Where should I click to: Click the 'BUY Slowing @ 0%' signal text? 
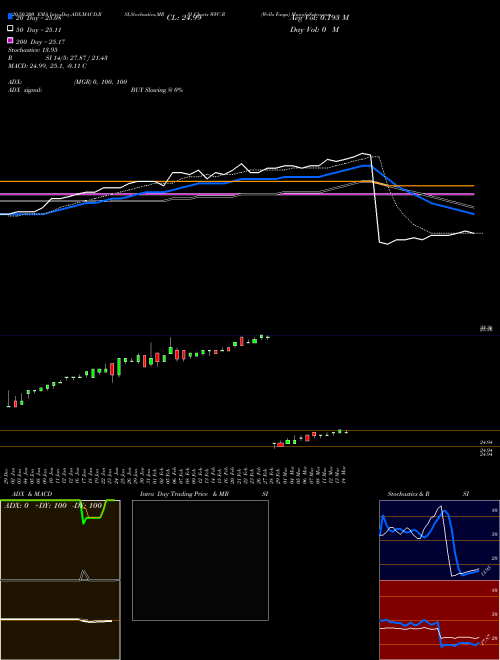coord(157,90)
